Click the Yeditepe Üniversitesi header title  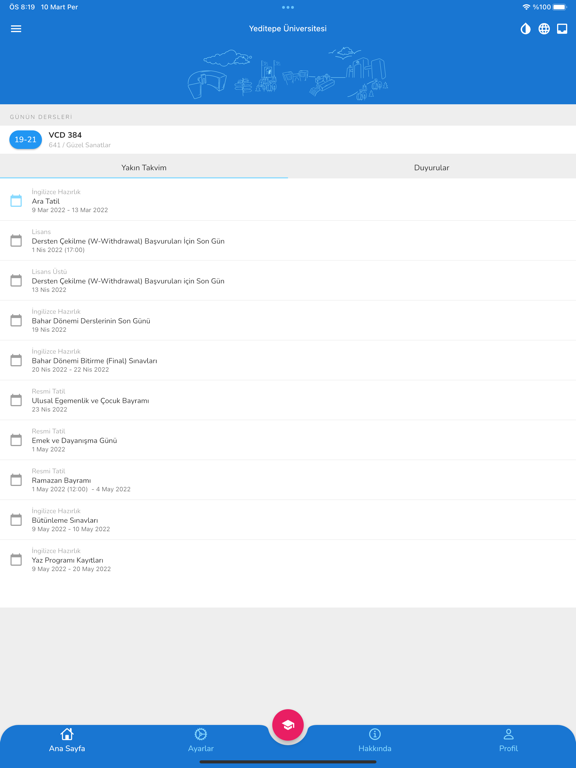click(288, 28)
